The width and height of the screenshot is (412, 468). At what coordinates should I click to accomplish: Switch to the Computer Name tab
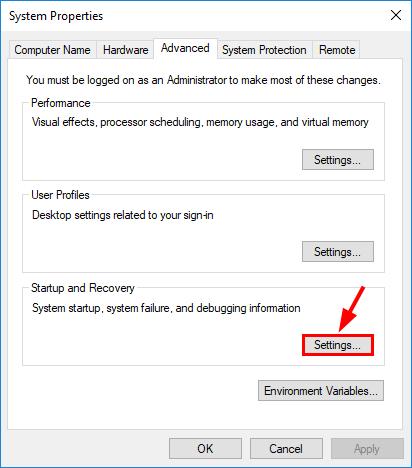click(x=52, y=50)
